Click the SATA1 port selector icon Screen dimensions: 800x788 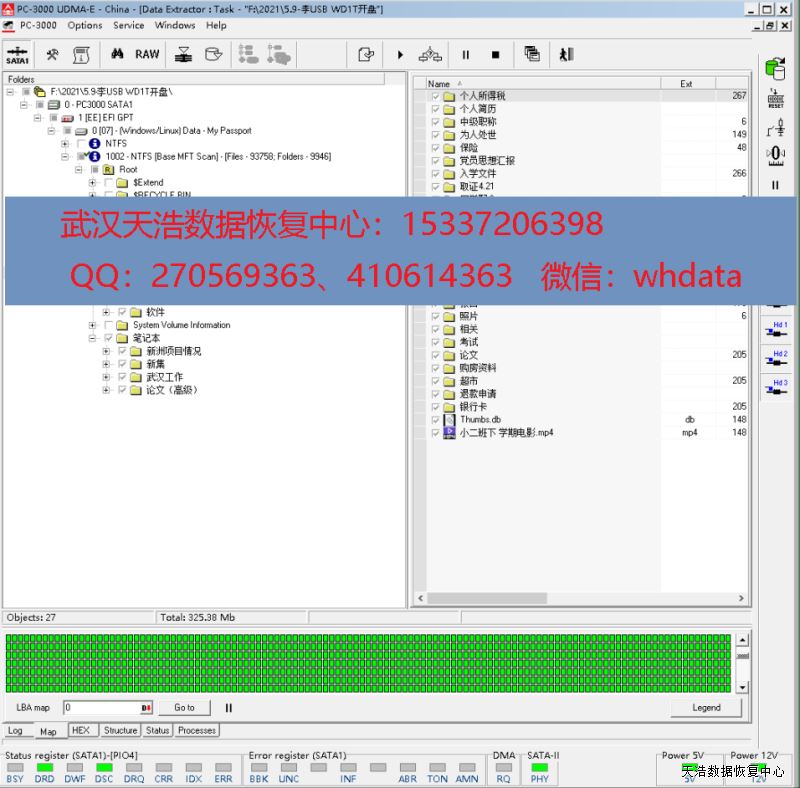point(17,55)
